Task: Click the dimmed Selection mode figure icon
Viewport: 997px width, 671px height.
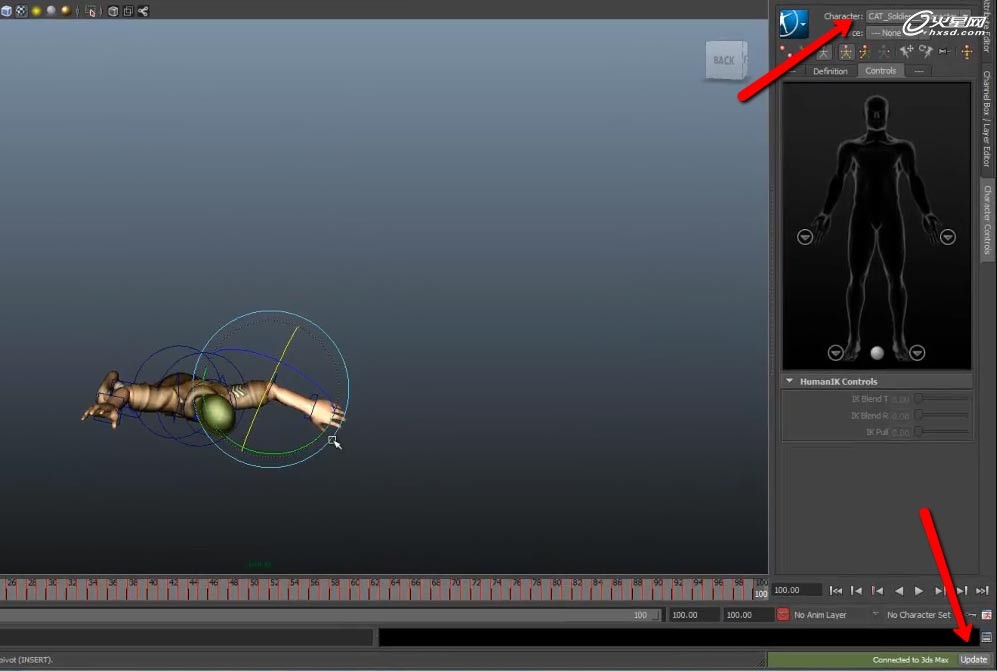Action: pyautogui.click(x=884, y=52)
